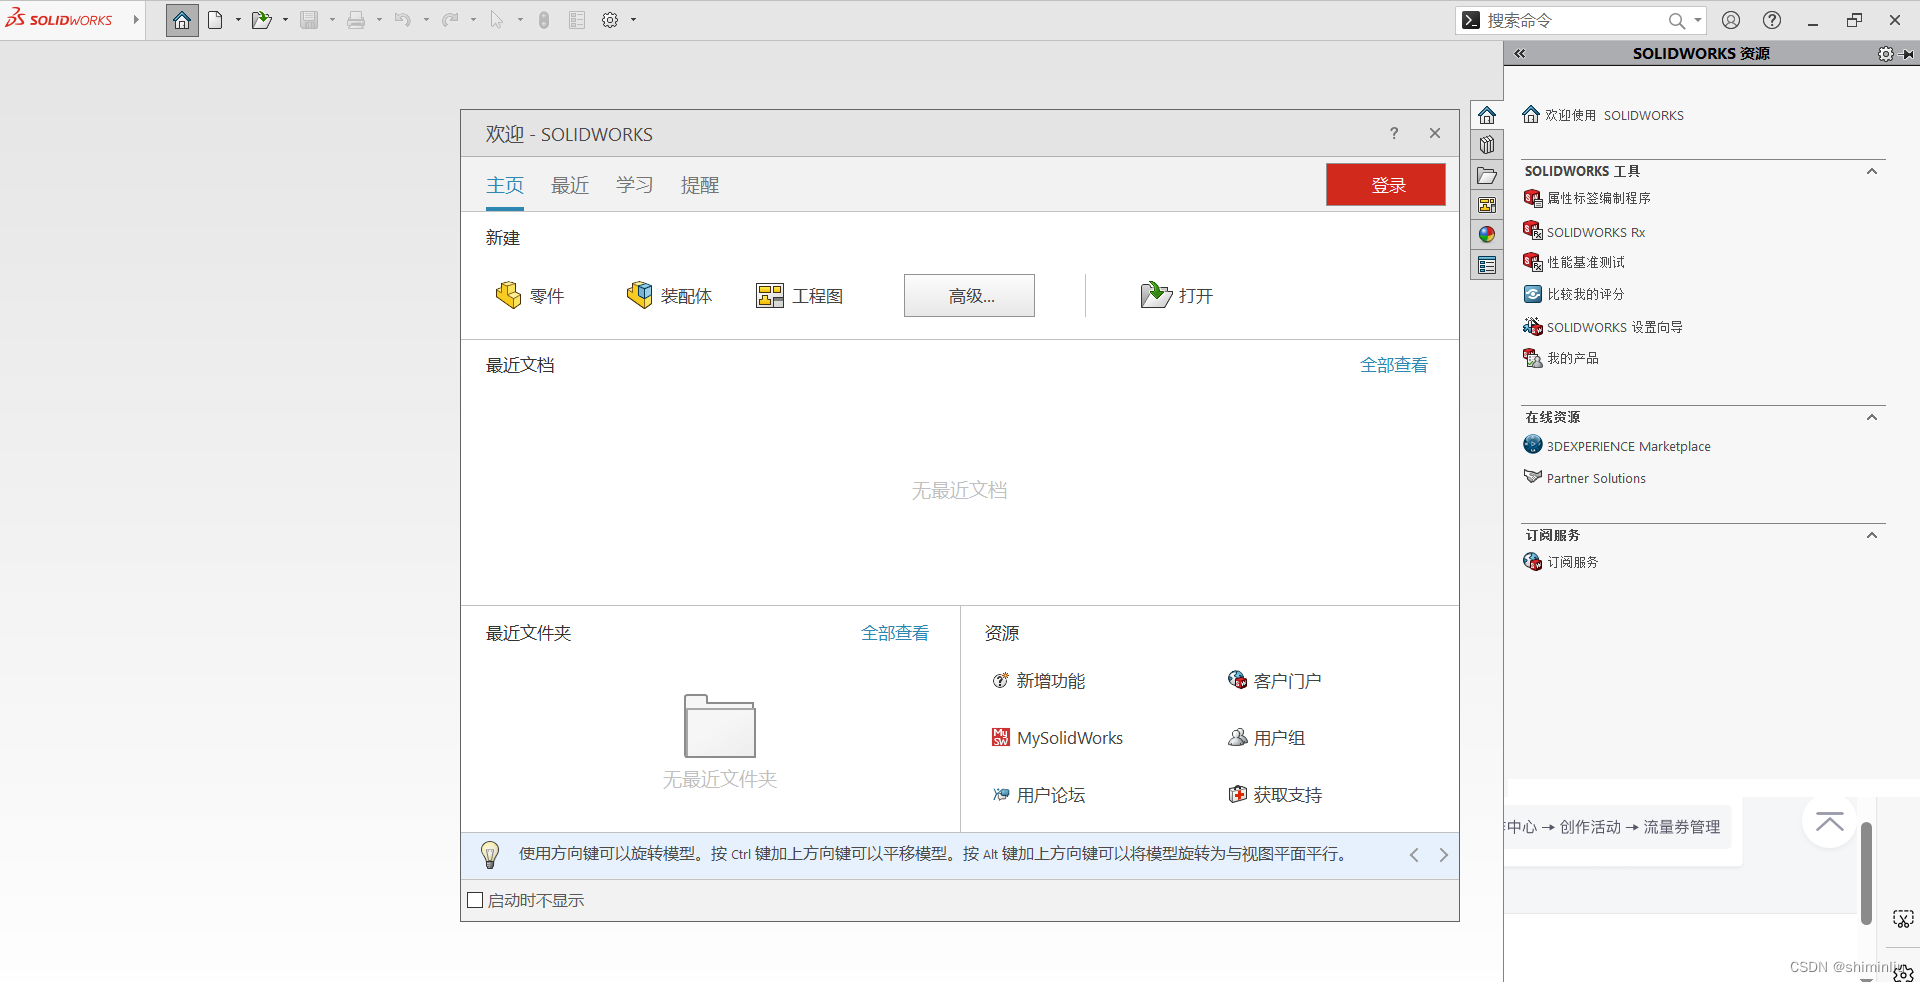This screenshot has height=982, width=1920.
Task: Open the New document dropdown arrow
Action: pos(238,20)
